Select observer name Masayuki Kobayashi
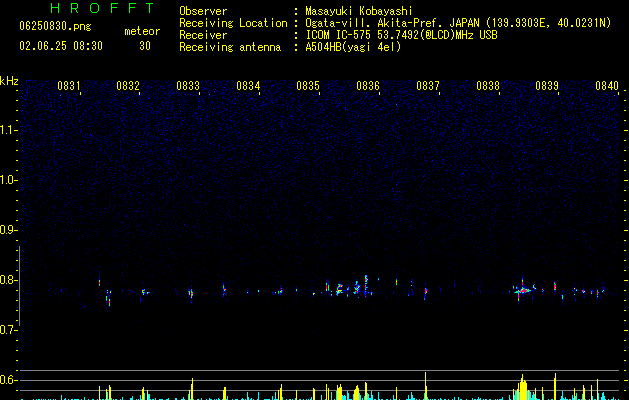 tap(359, 11)
